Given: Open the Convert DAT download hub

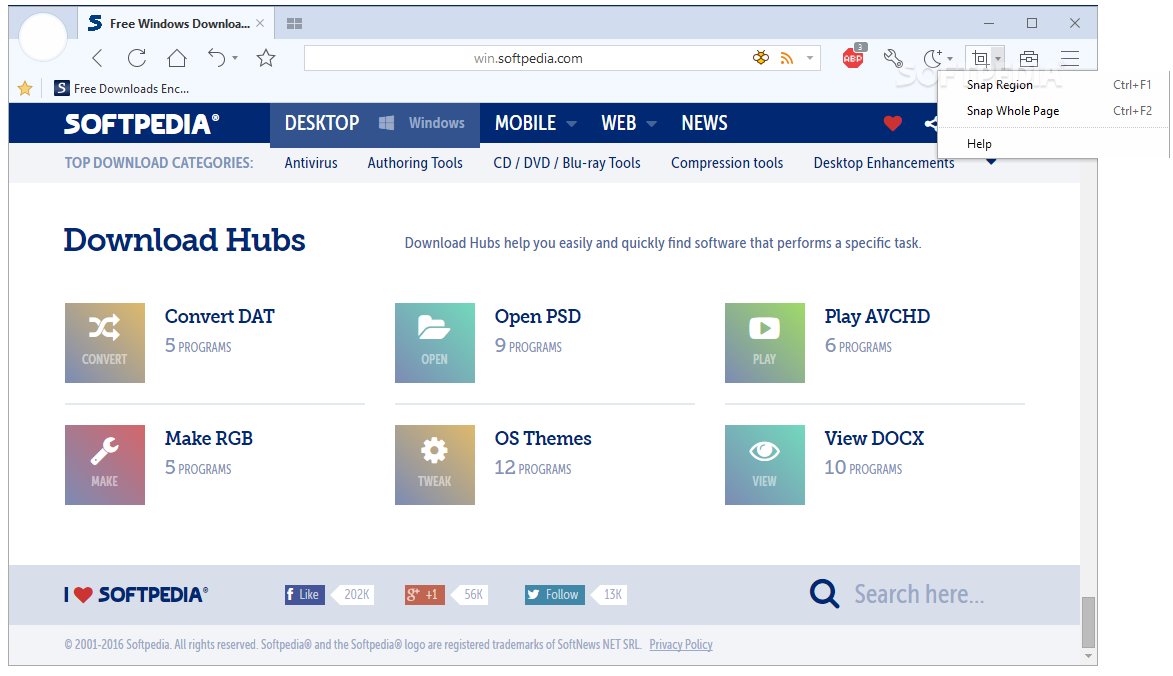Looking at the screenshot, I should [219, 317].
